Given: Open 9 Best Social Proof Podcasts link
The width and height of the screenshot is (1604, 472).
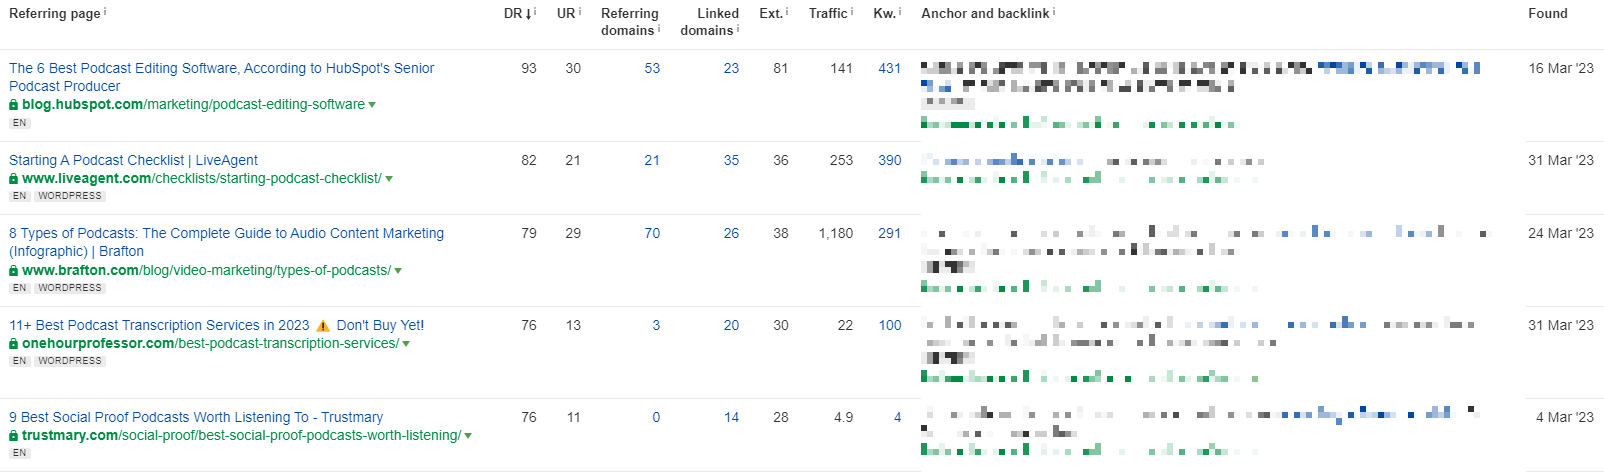Looking at the screenshot, I should (196, 417).
